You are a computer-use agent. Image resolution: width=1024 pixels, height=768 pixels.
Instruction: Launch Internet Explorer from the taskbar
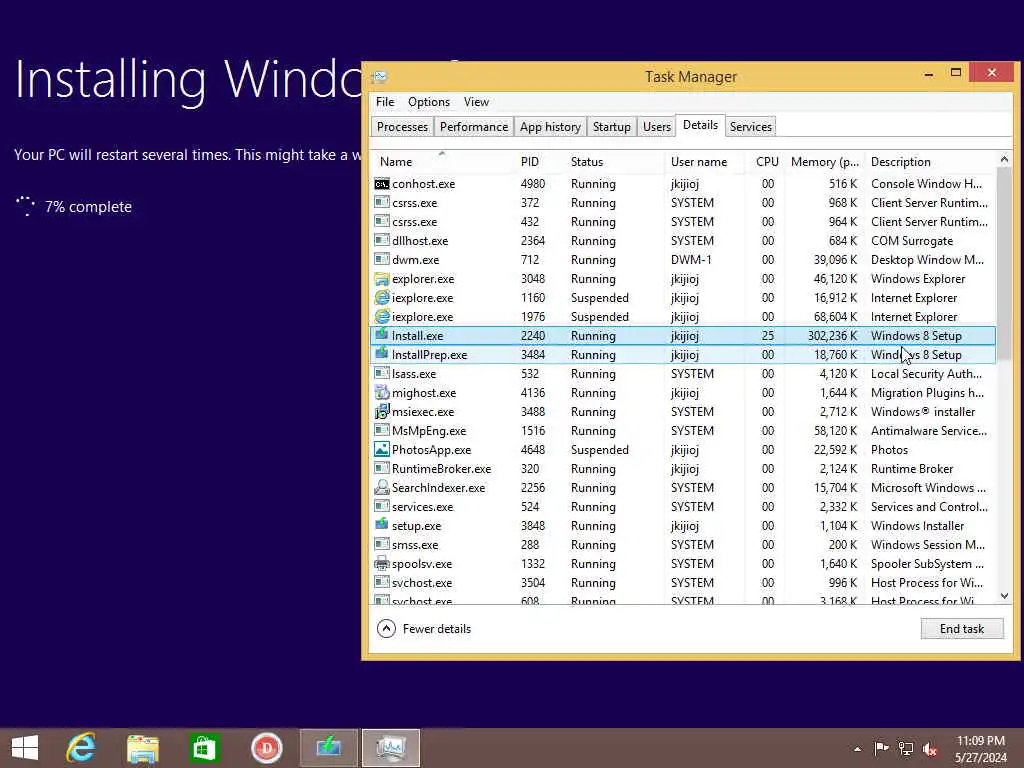click(81, 748)
